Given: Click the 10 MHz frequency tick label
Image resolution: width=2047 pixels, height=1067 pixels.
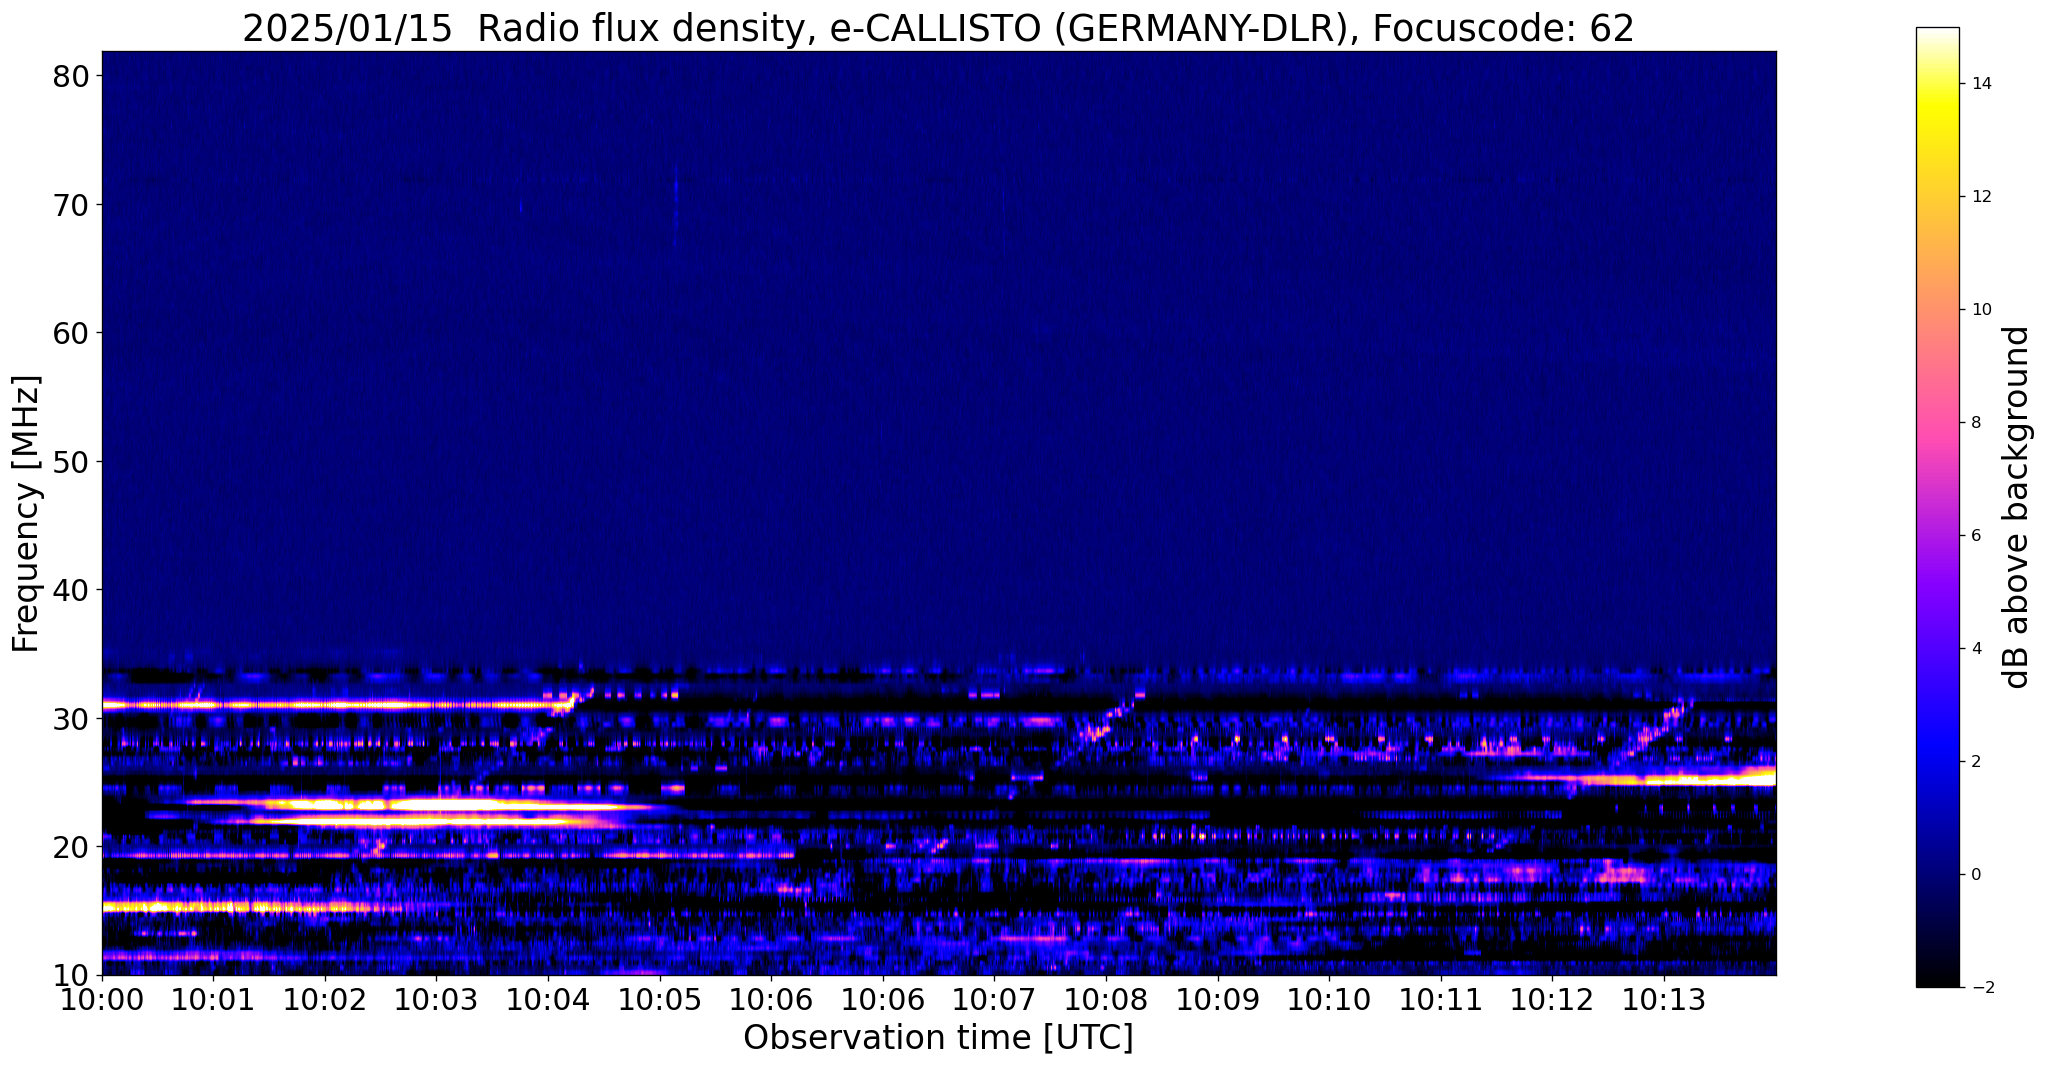Looking at the screenshot, I should pos(72,976).
